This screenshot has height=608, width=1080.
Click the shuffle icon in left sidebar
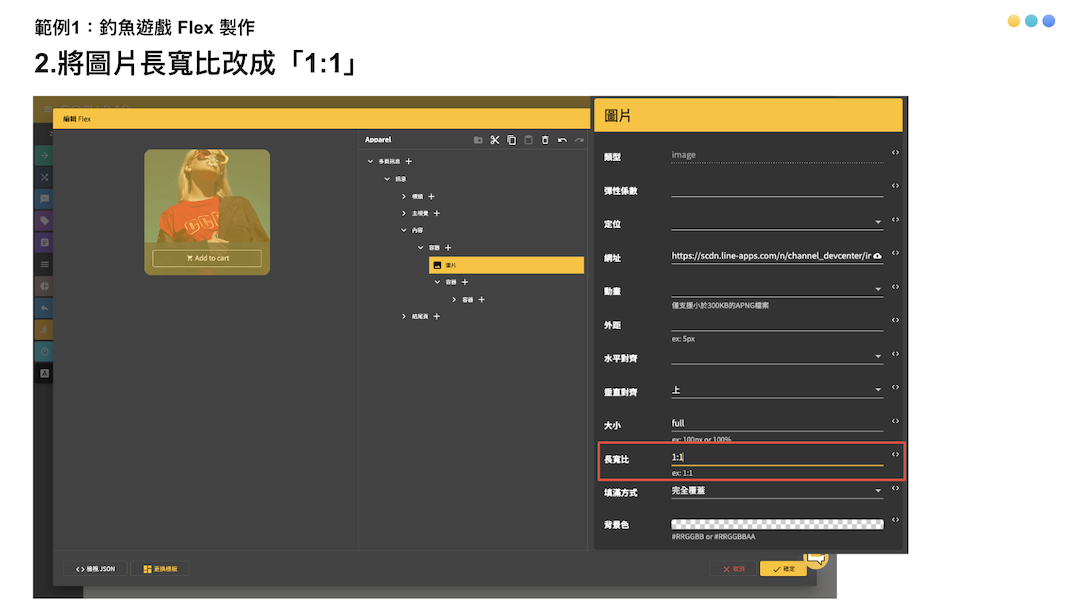point(44,177)
